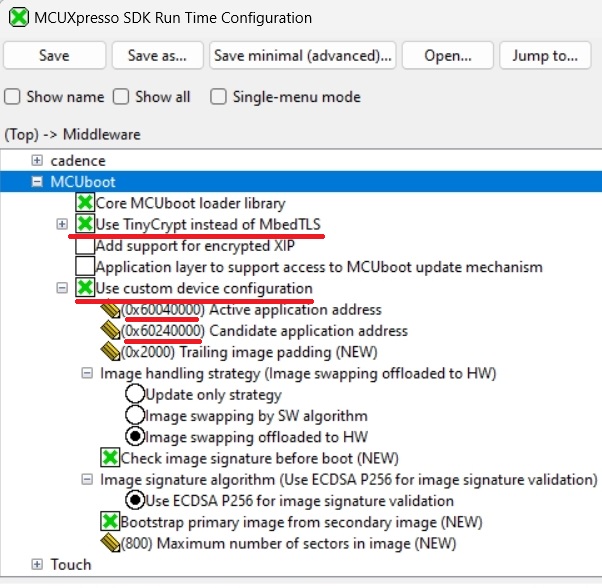Click the pencil icon beside Candidate application address
Viewport: 602px width, 588px height.
(x=111, y=331)
